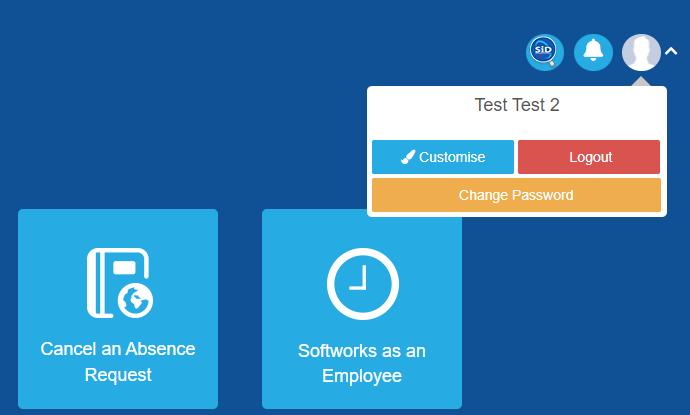The height and width of the screenshot is (415, 690).
Task: Click the Softworks as an Employee label
Action: [362, 363]
